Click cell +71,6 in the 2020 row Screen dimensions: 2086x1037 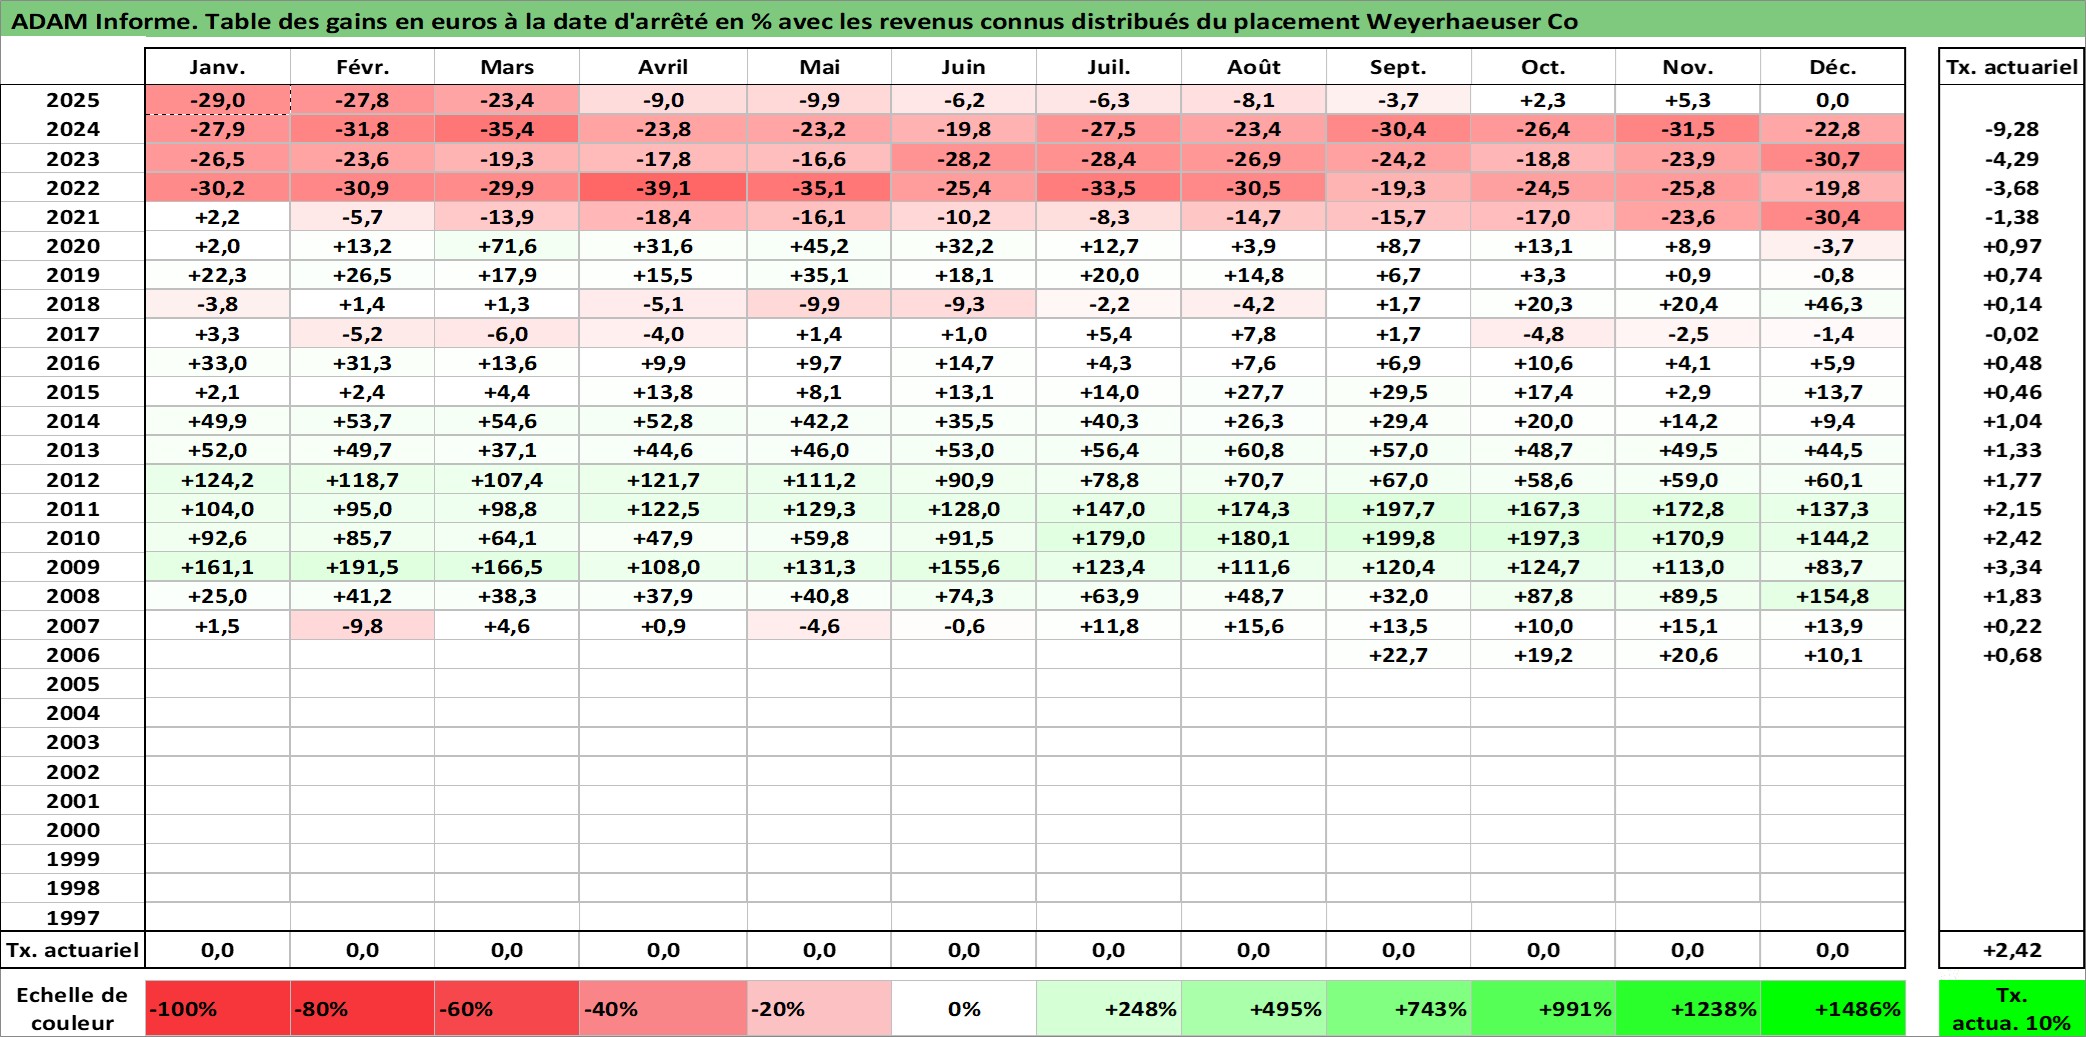point(507,246)
